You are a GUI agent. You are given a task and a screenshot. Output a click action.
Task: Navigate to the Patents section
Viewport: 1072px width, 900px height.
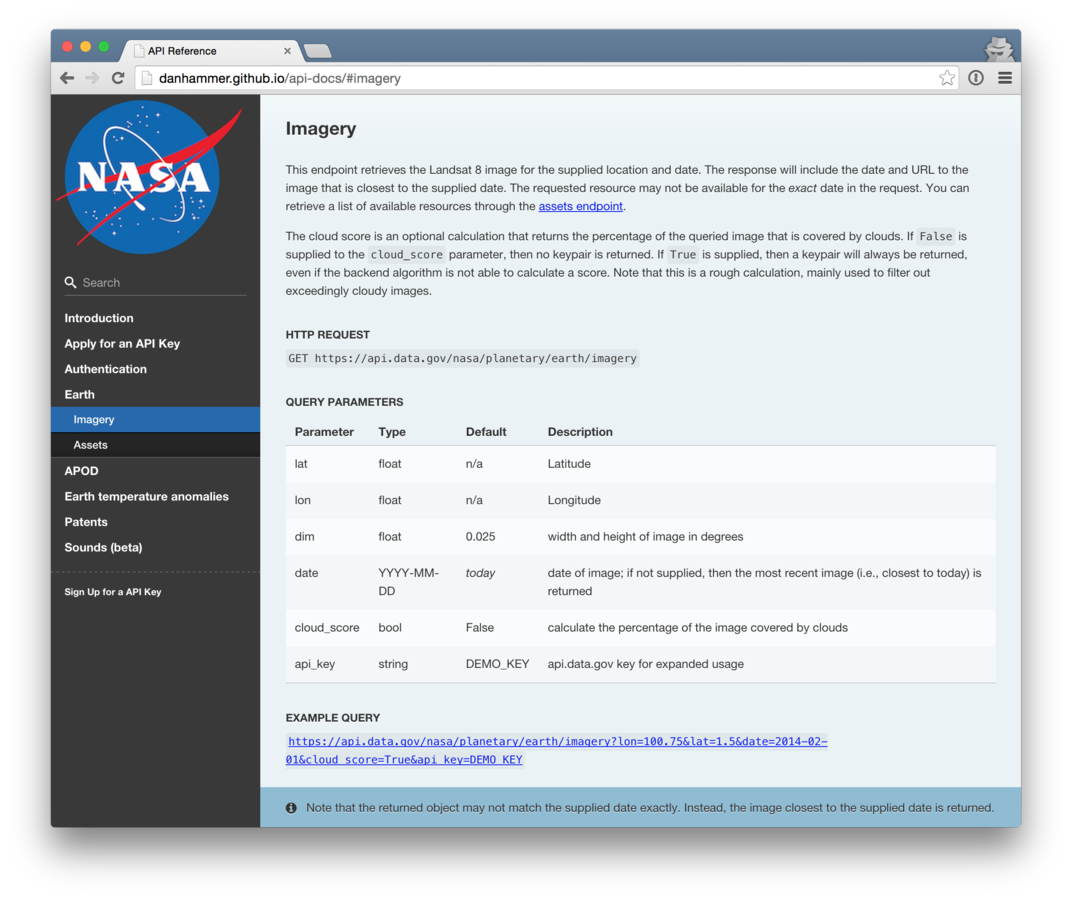pos(86,522)
